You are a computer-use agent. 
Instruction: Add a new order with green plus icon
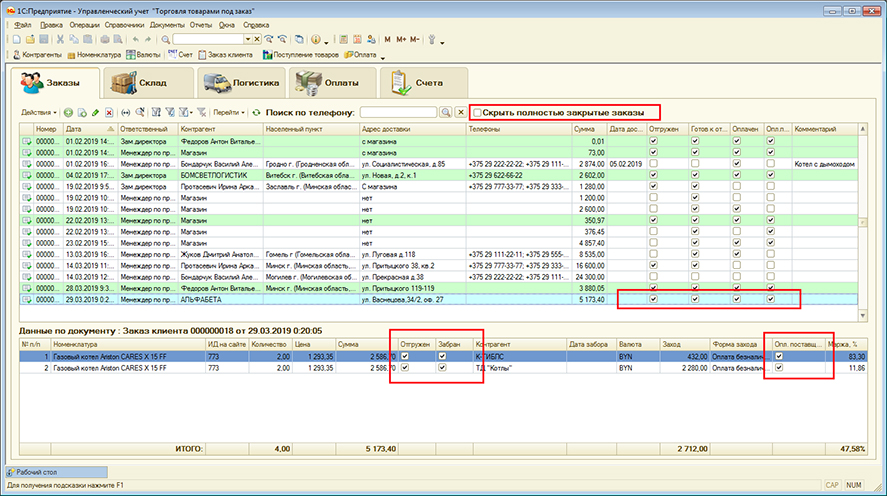pos(69,113)
